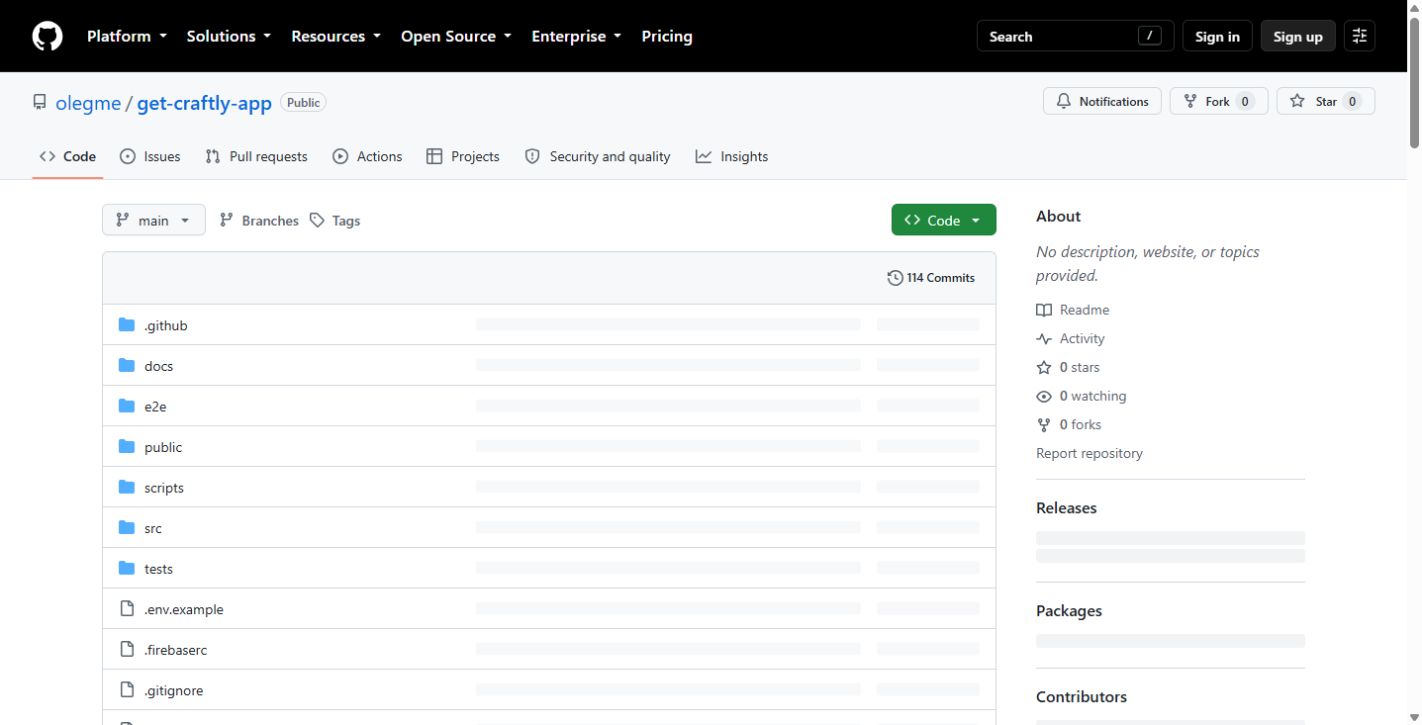Open appearance settings sliders icon
This screenshot has height=725, width=1422.
1359,36
